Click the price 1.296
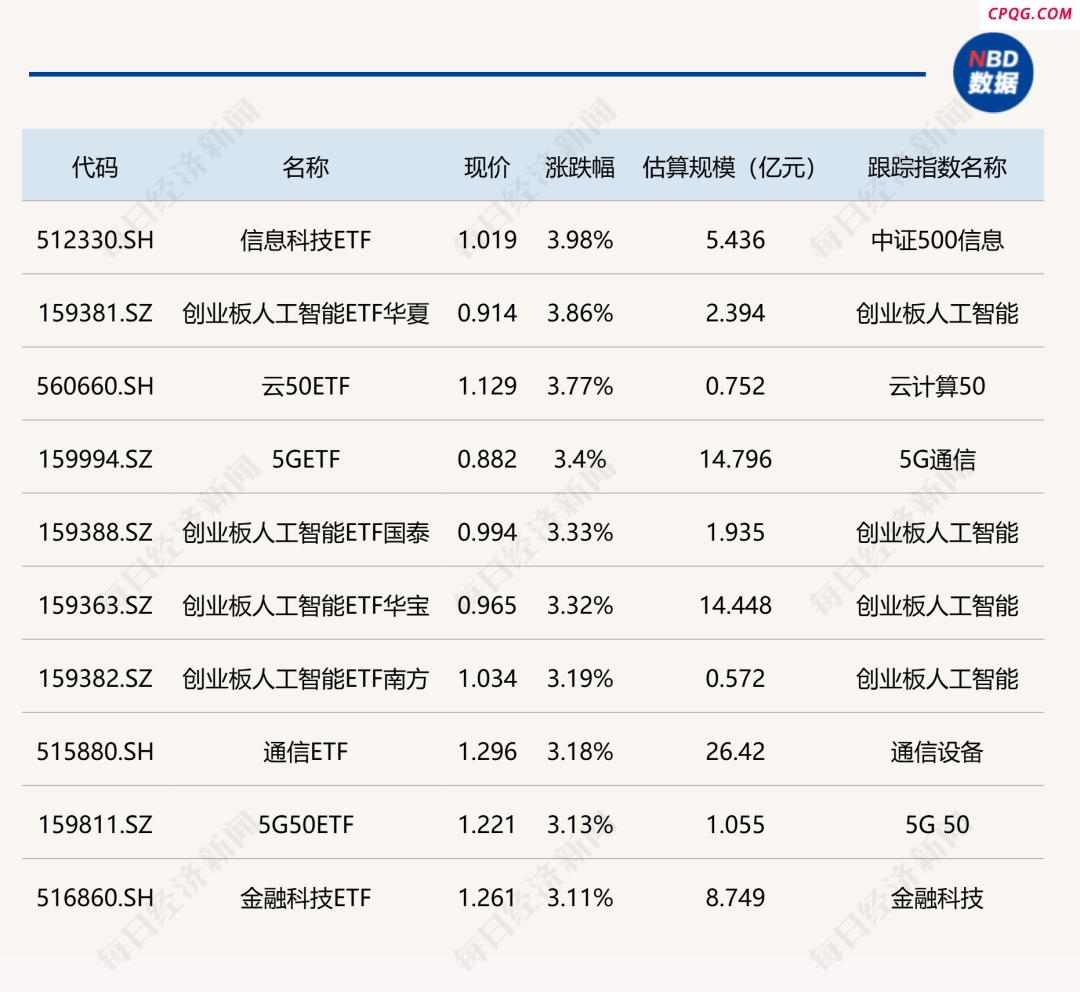This screenshot has height=992, width=1080. [487, 752]
